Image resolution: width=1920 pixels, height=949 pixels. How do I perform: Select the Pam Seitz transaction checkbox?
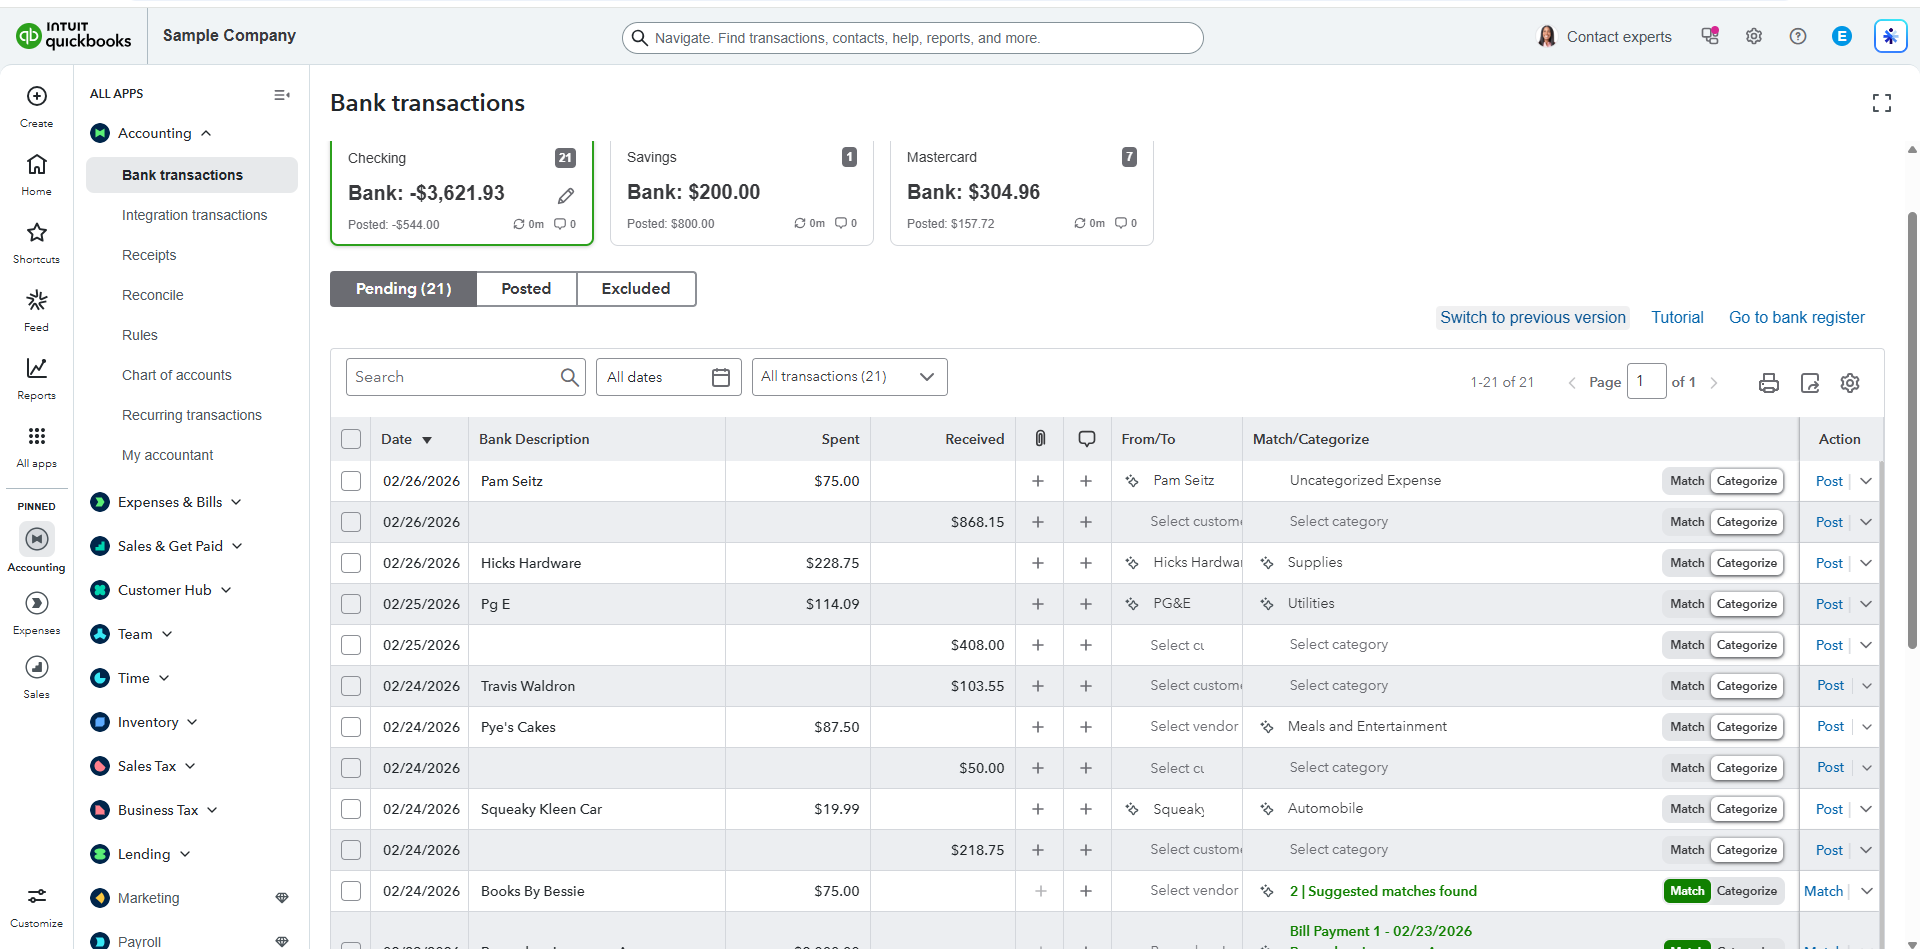[x=351, y=481]
